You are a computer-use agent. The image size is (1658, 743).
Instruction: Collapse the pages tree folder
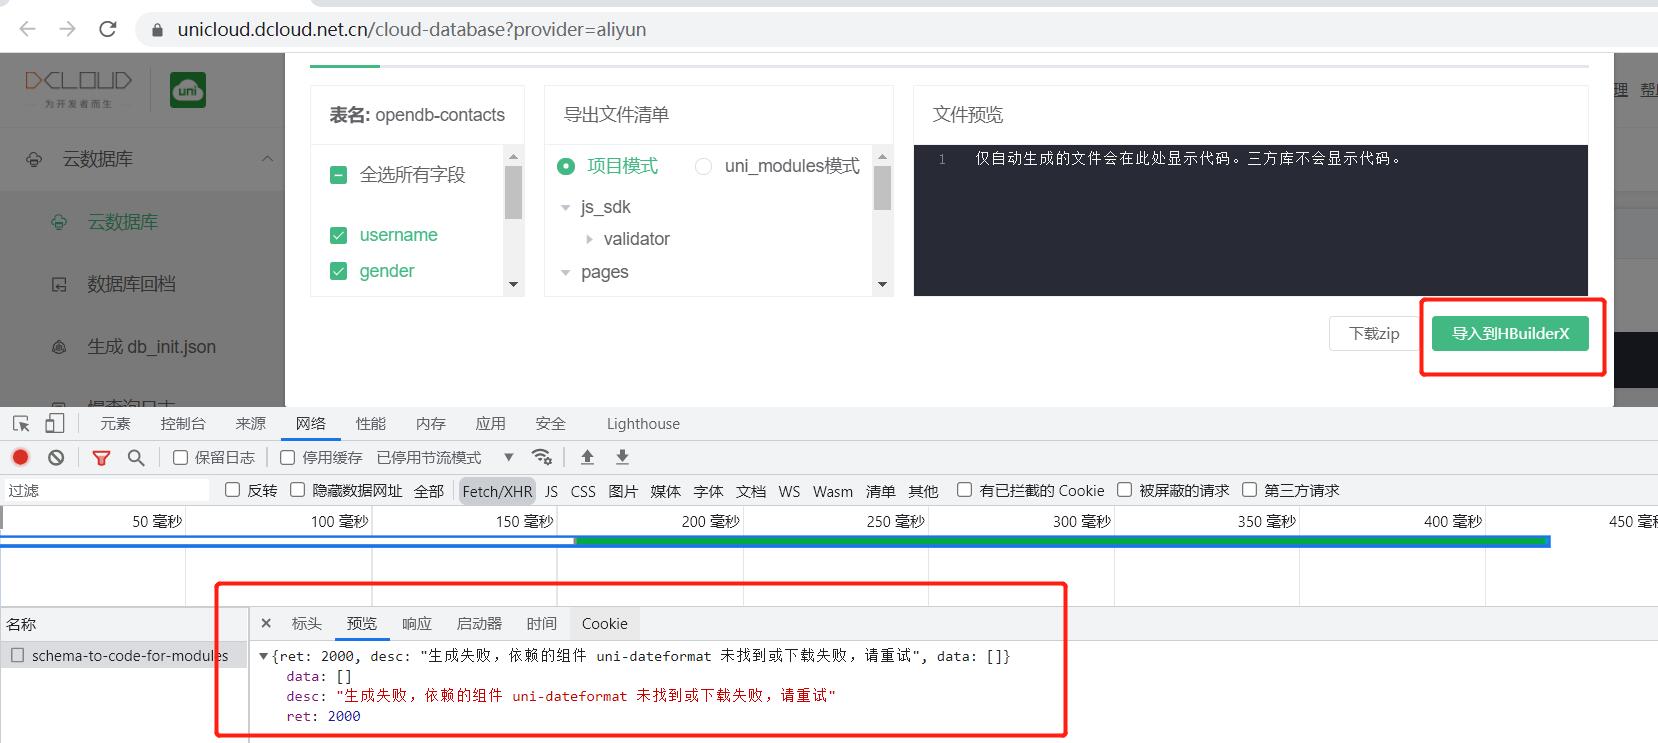[x=565, y=273]
